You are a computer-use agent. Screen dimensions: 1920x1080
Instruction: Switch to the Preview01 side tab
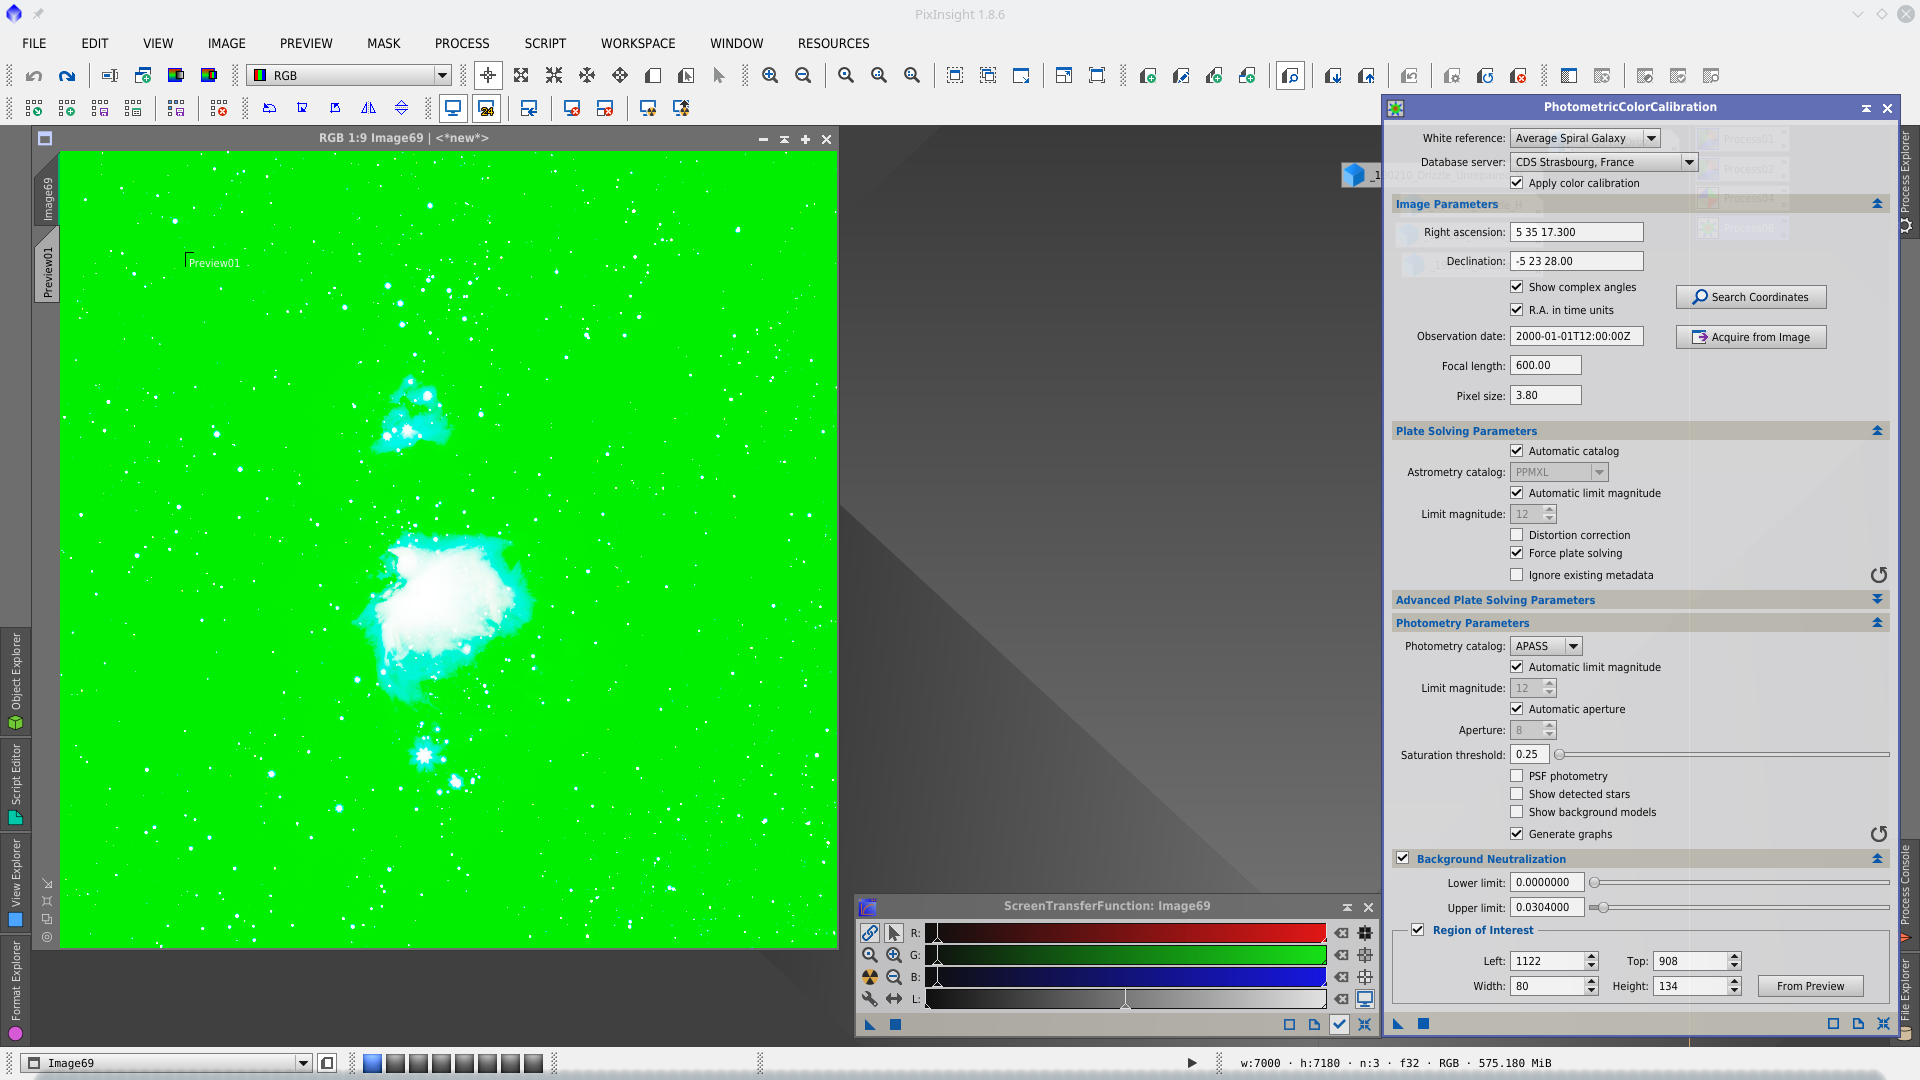[47, 270]
